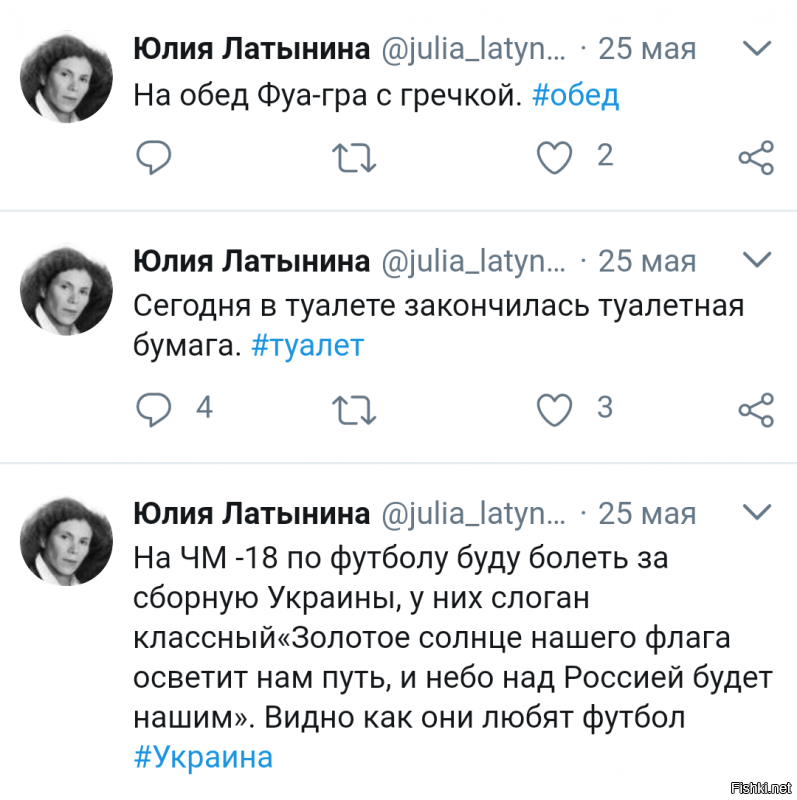Open the third tweet's dropdown menu
This screenshot has height=800, width=797.
756,511
